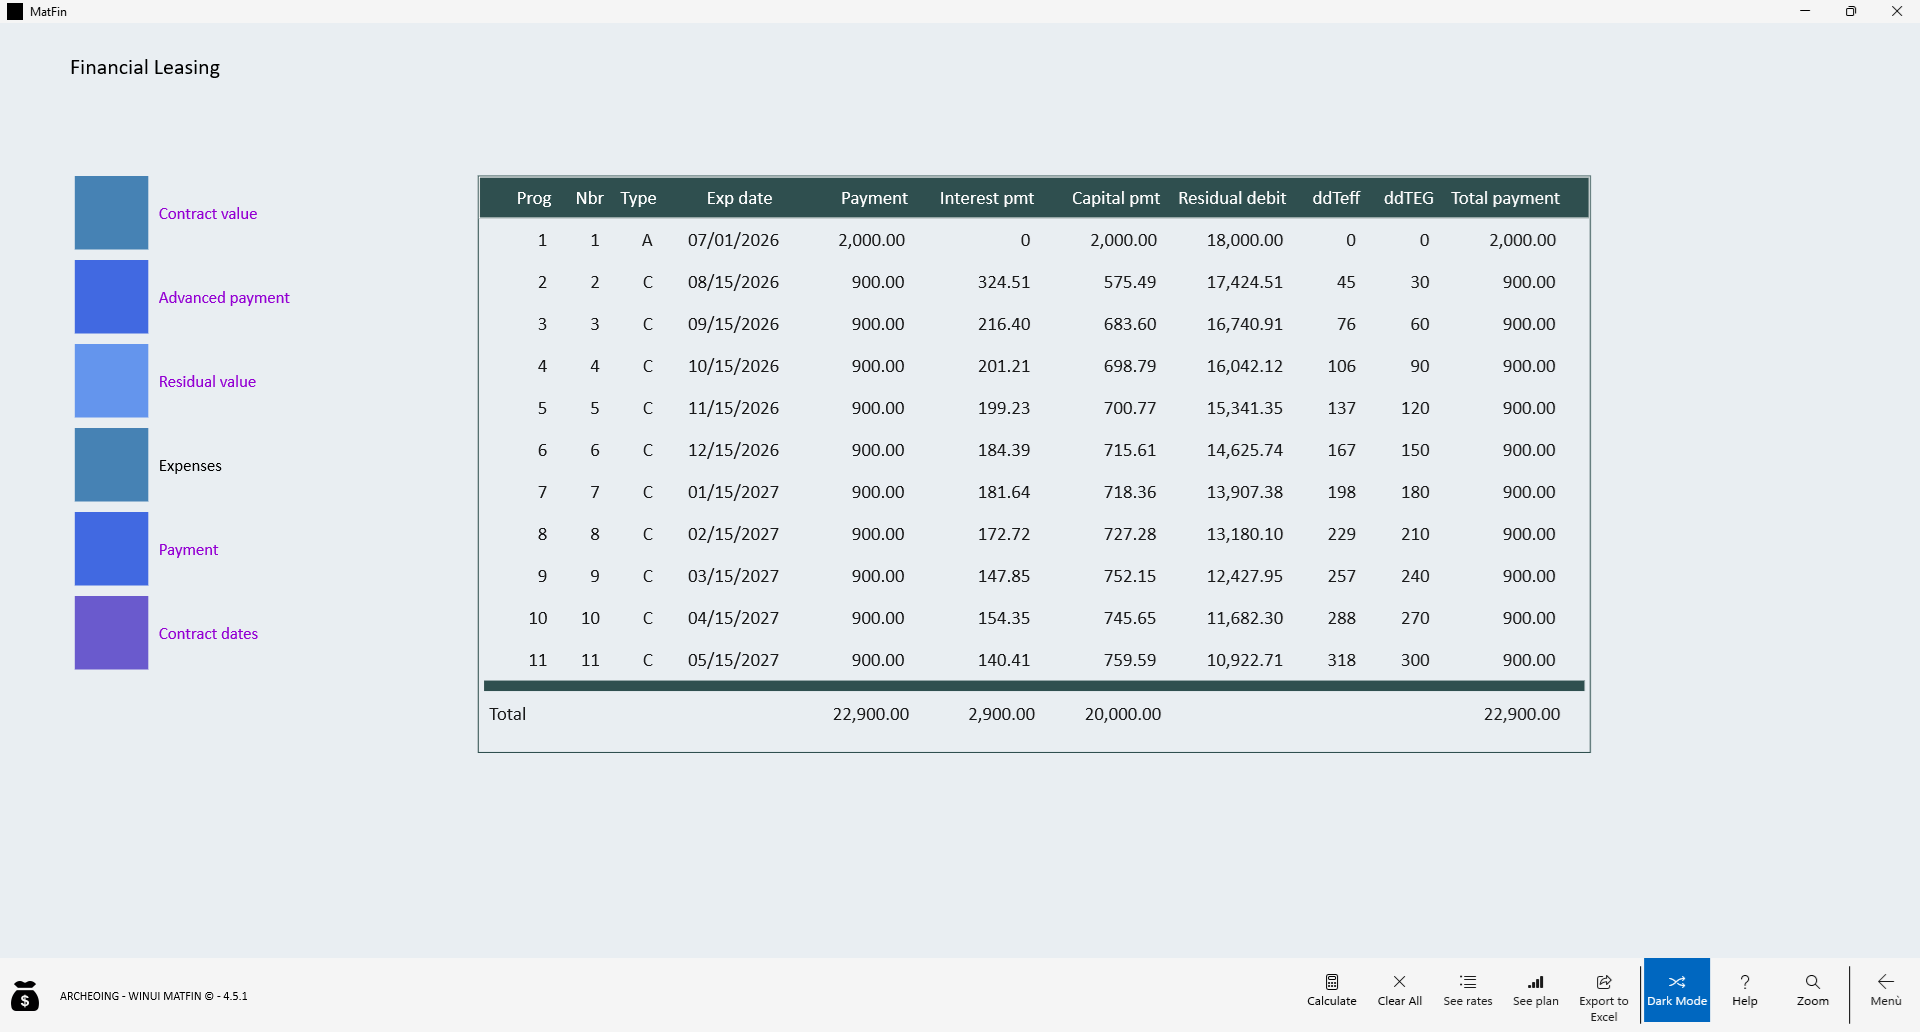Select the advance payment row 07/01/2026
Image resolution: width=1920 pixels, height=1032 pixels.
[x=1034, y=240]
